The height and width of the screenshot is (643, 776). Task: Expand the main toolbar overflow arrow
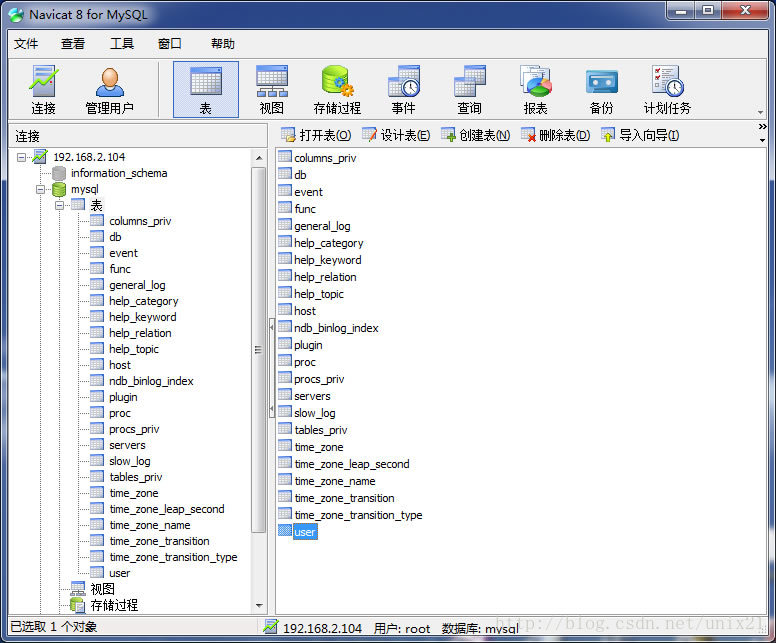pyautogui.click(x=761, y=112)
